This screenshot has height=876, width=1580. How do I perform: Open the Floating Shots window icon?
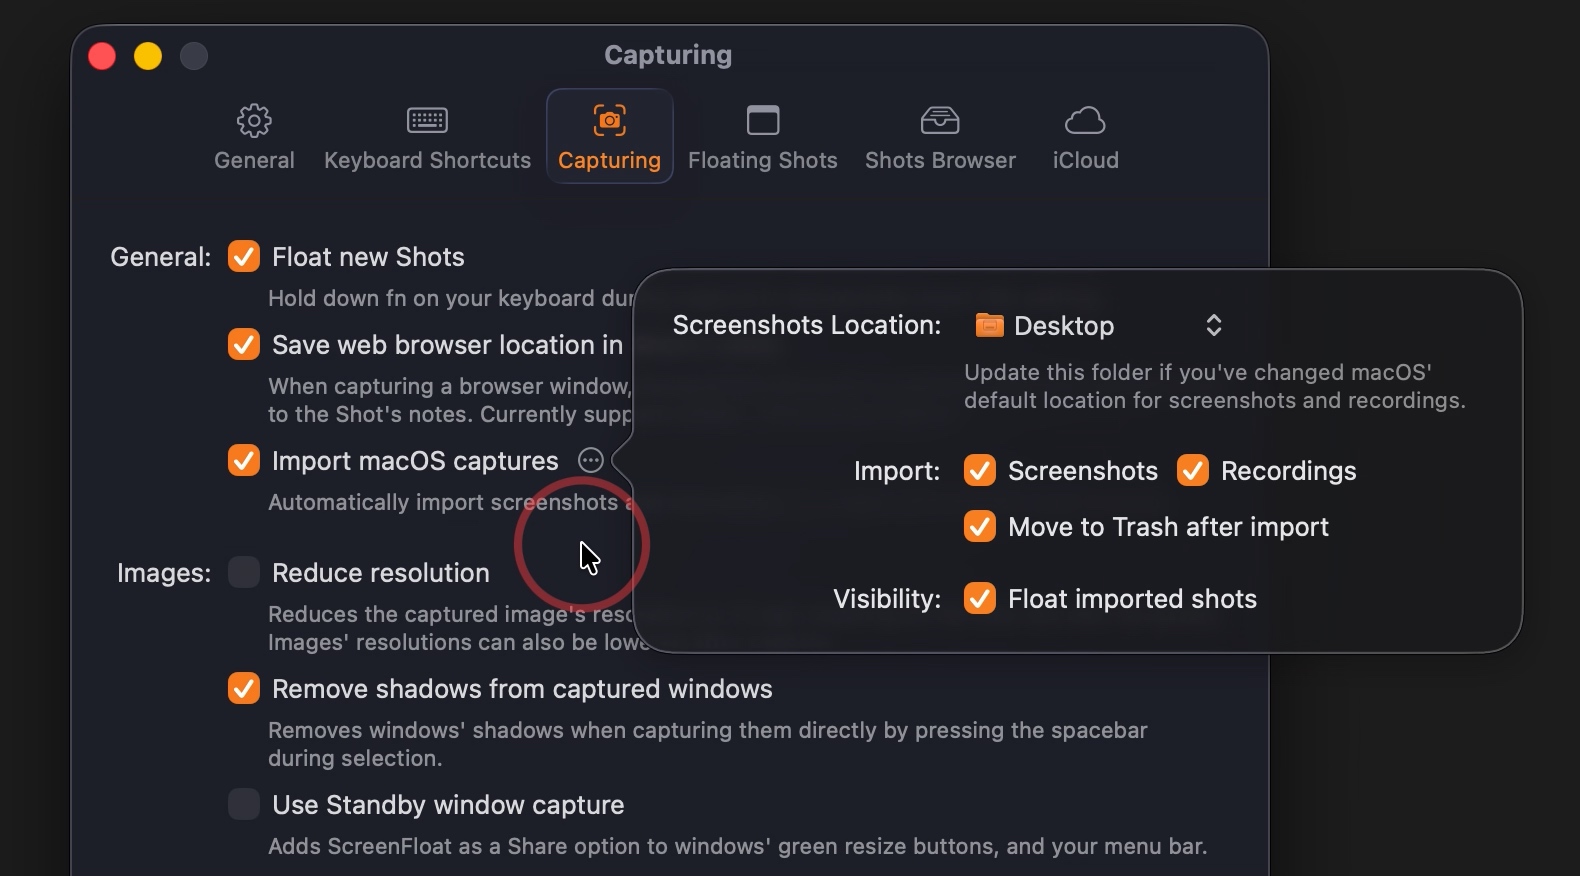pos(763,121)
